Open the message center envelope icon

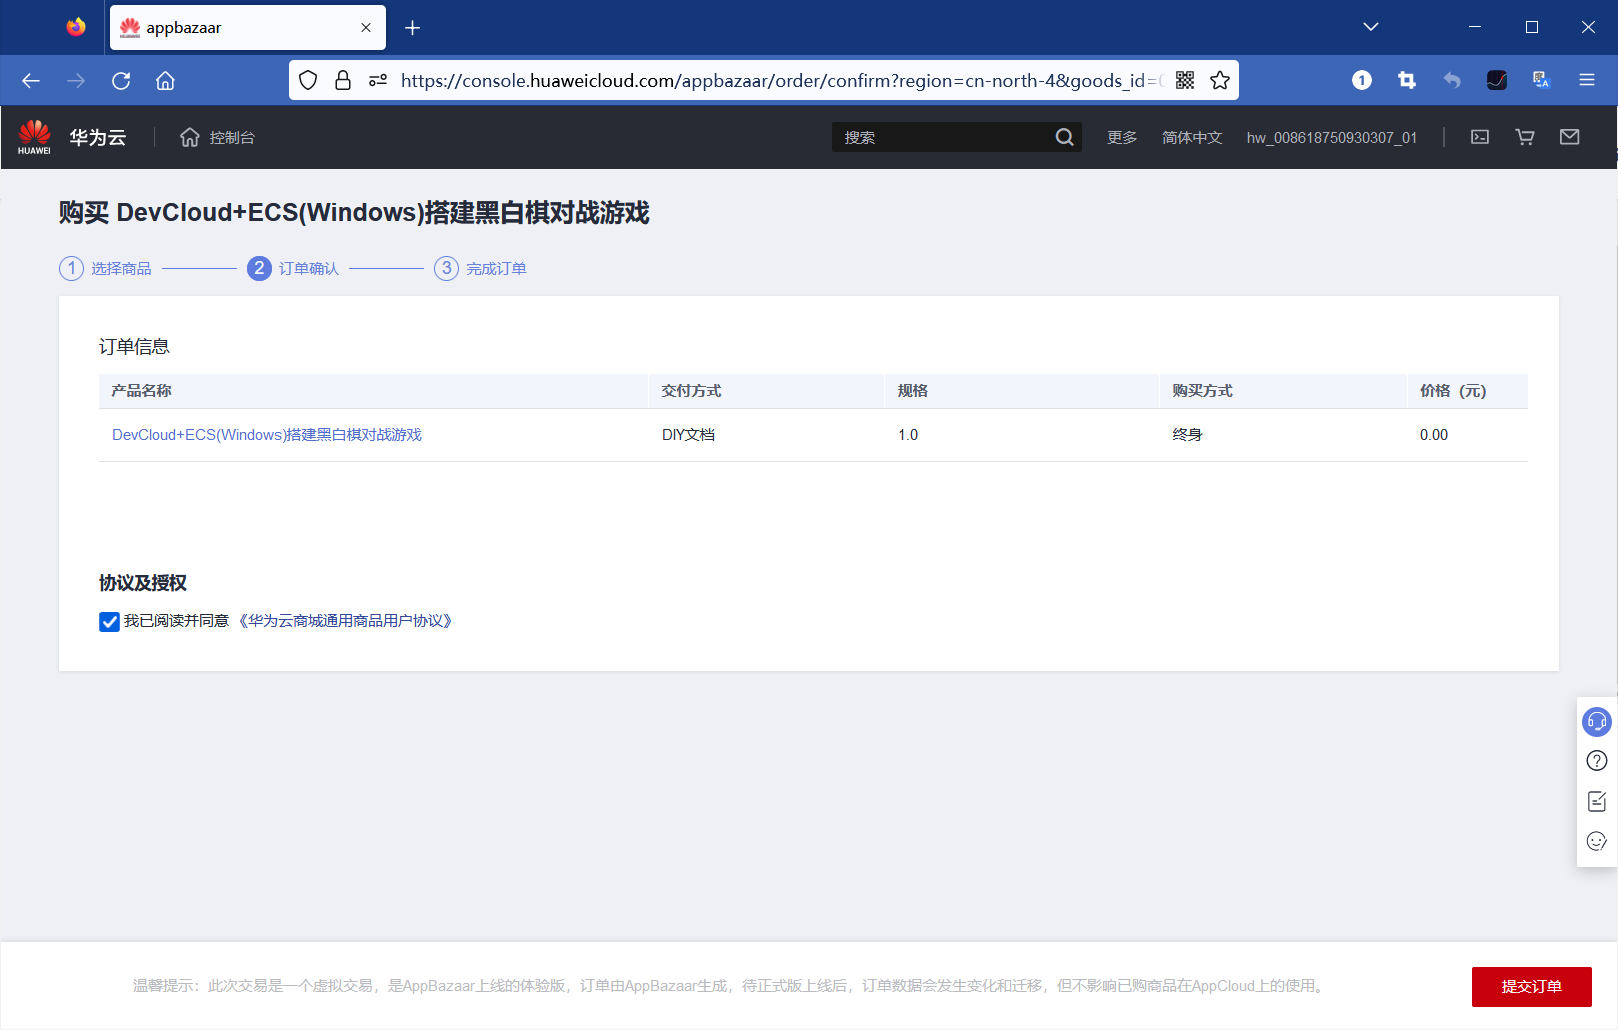point(1569,137)
